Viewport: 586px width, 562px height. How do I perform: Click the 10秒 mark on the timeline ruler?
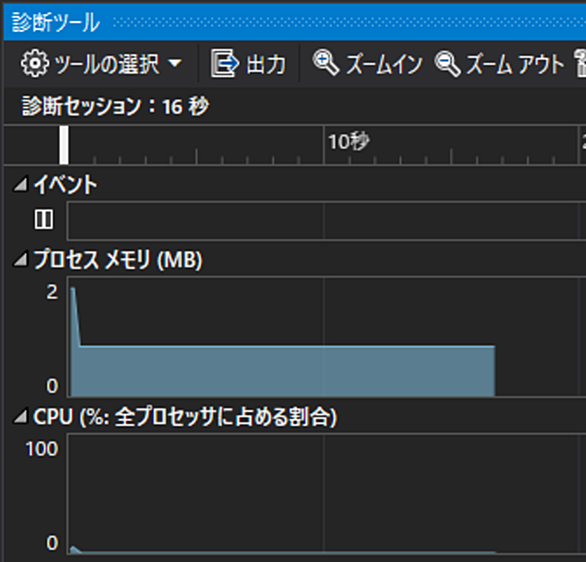click(349, 142)
